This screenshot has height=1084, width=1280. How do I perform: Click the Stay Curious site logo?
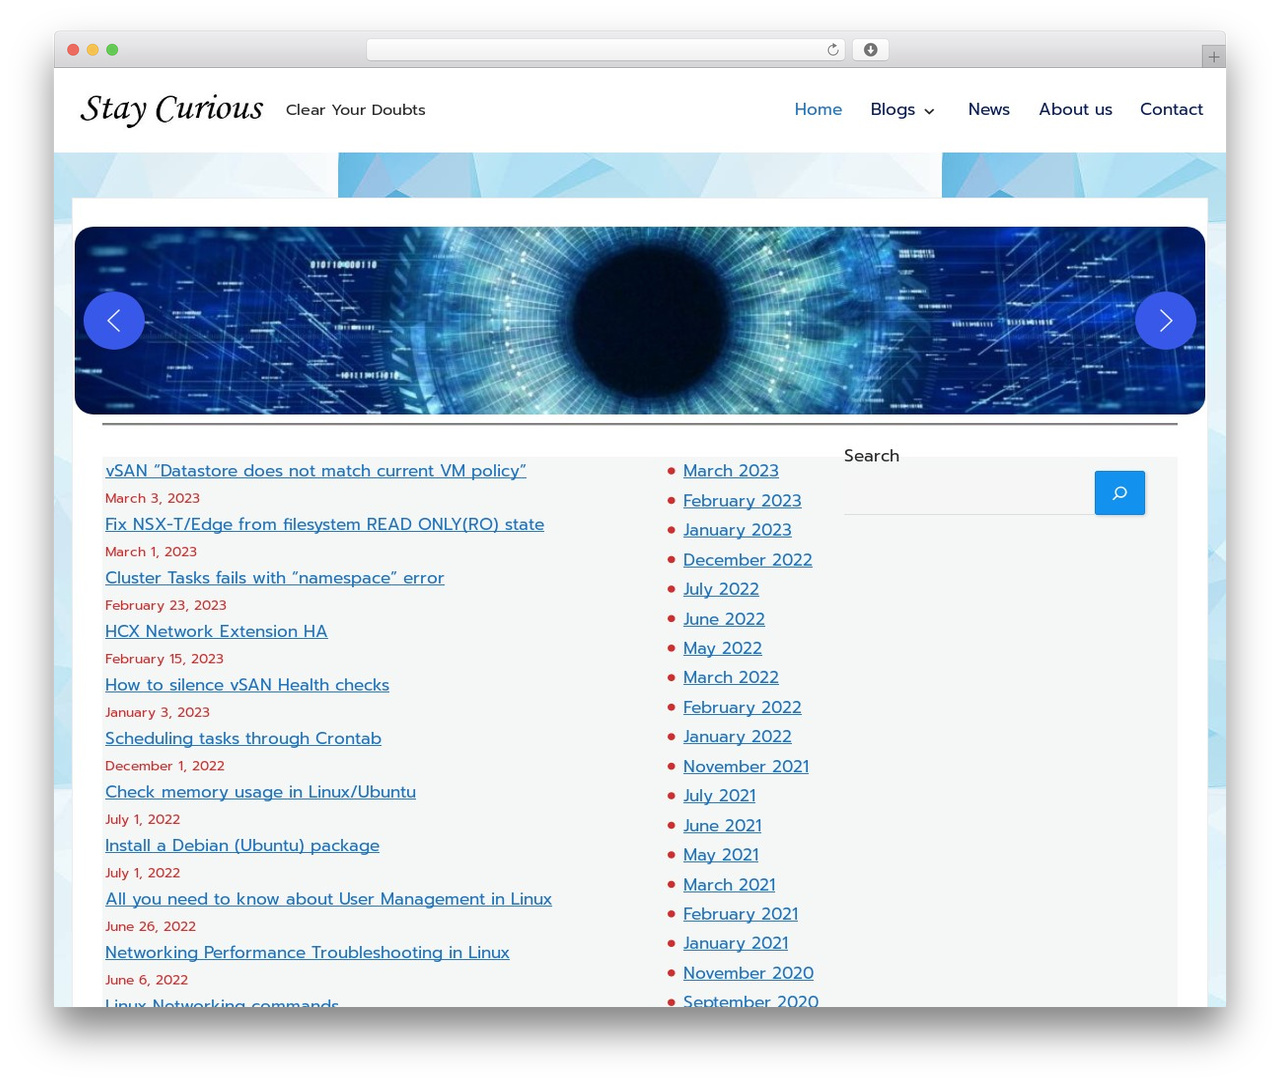(x=172, y=109)
